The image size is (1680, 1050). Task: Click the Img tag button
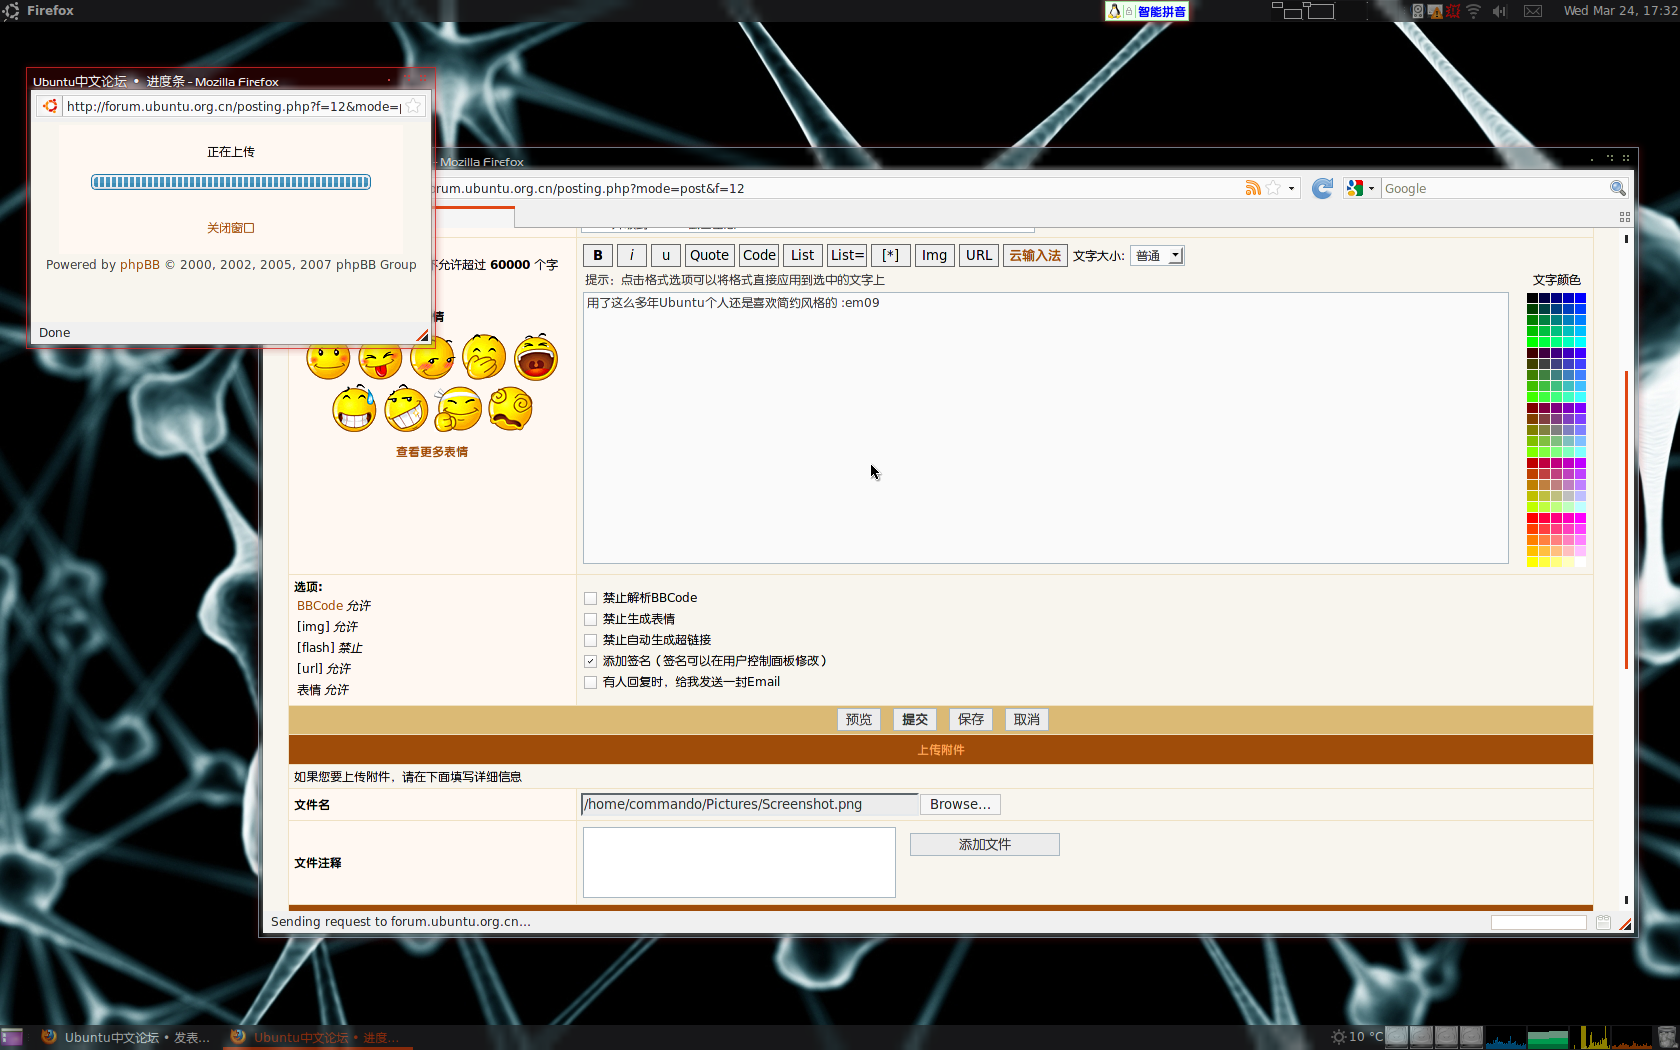(x=934, y=255)
